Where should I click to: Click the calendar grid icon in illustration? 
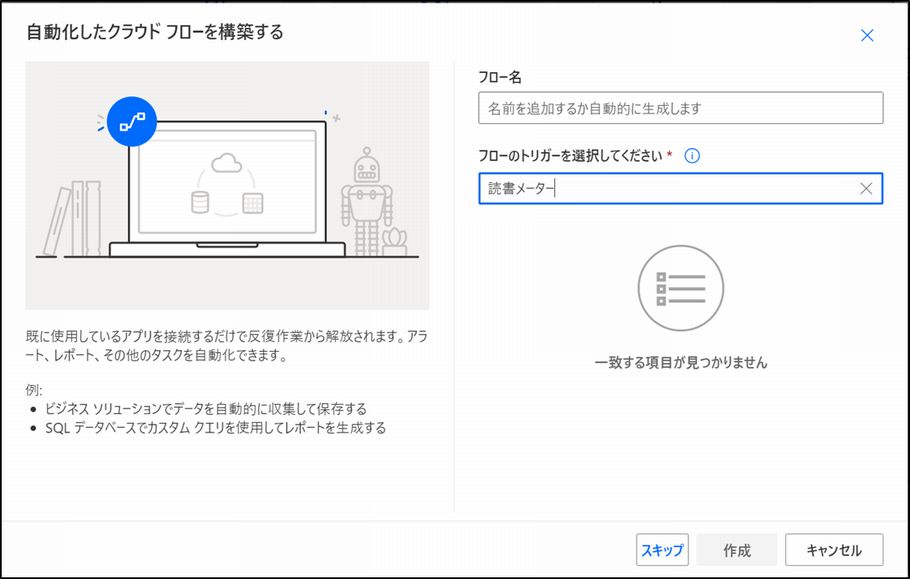tap(252, 203)
